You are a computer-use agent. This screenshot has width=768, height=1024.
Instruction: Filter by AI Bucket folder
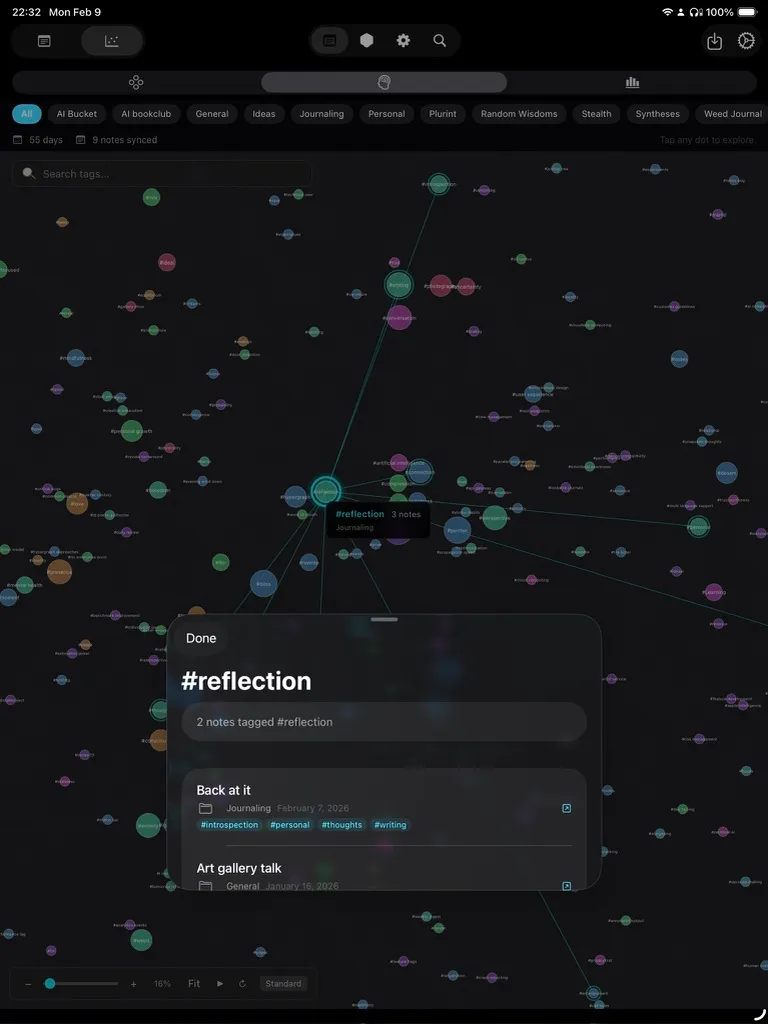[x=76, y=114]
